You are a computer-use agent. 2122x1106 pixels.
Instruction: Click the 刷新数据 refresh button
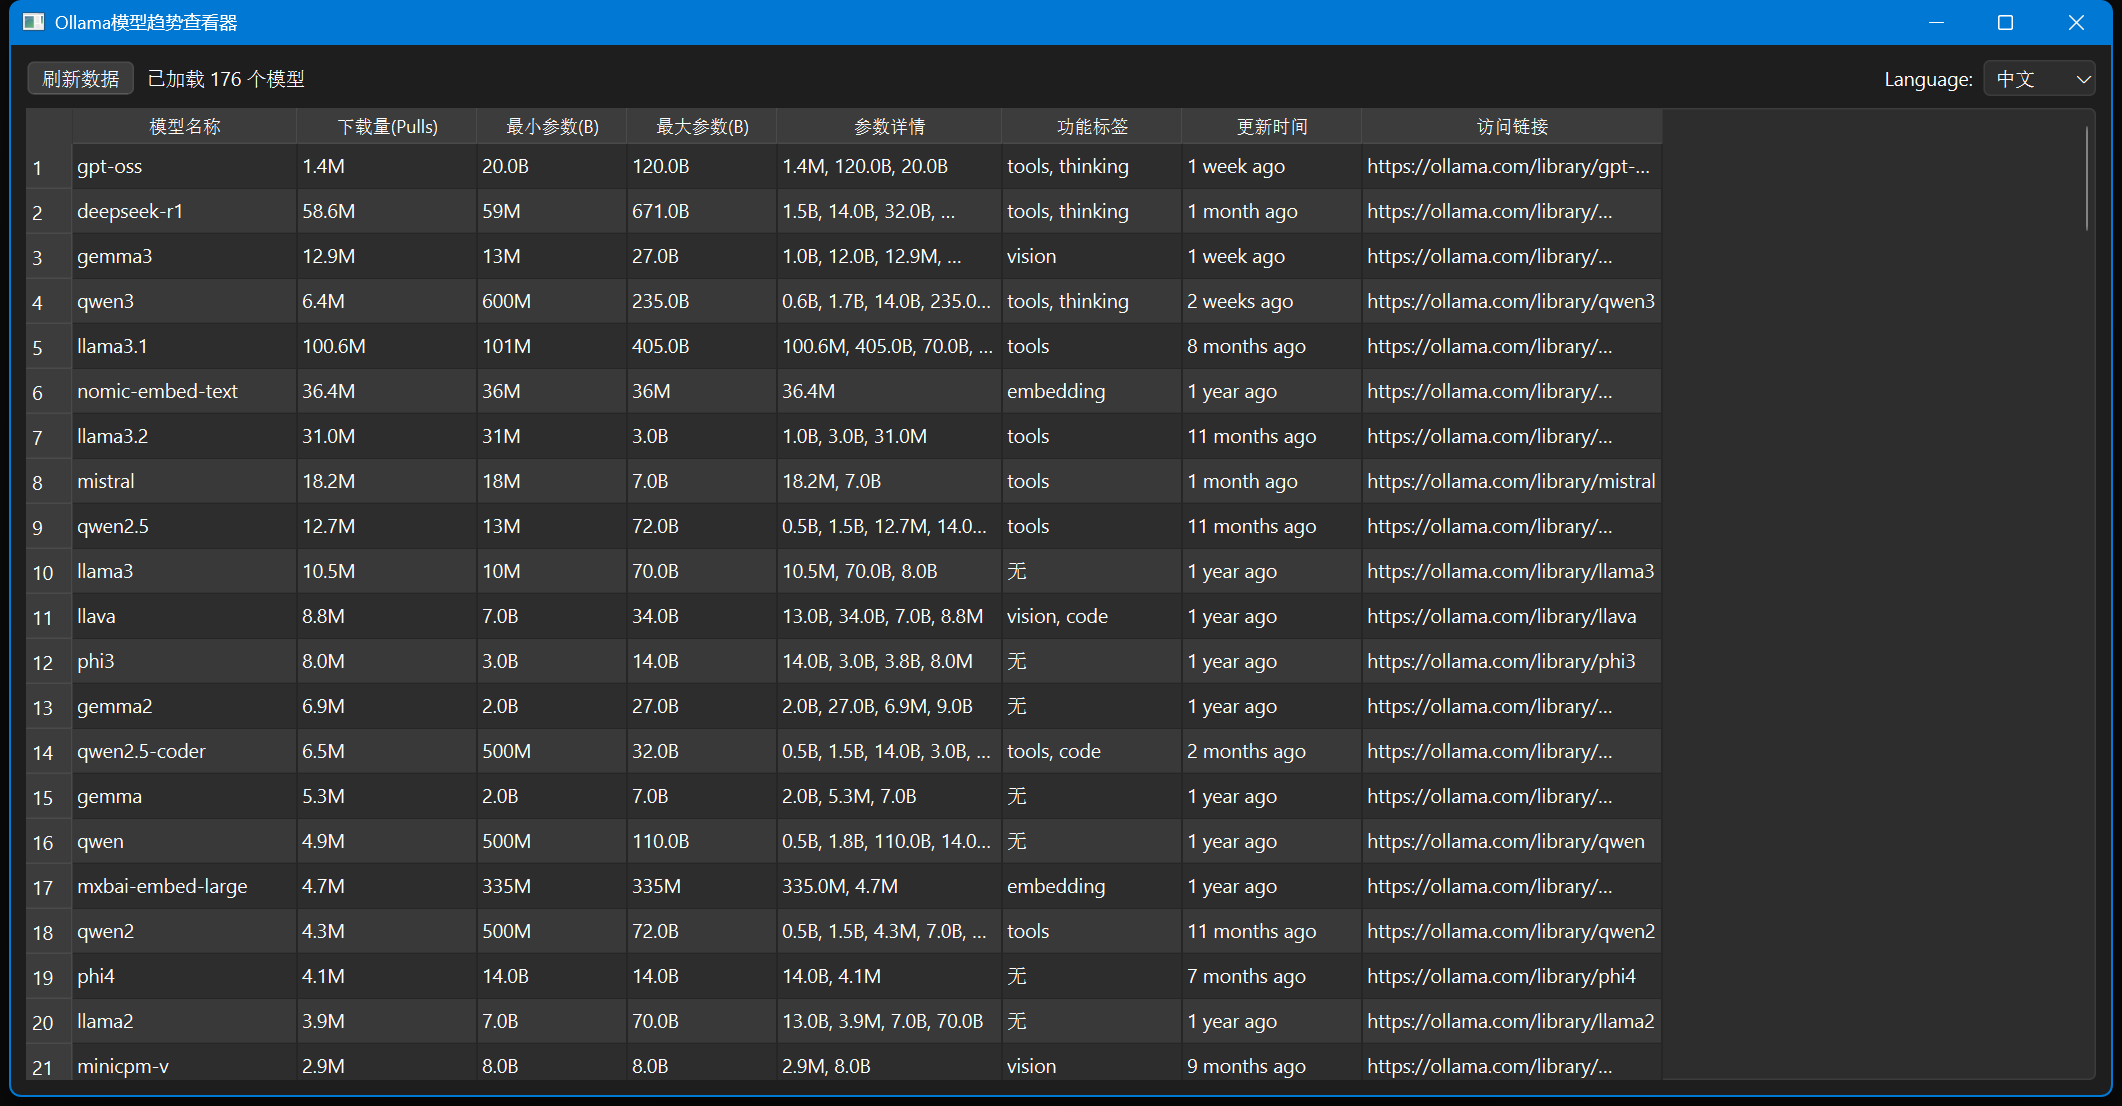81,79
